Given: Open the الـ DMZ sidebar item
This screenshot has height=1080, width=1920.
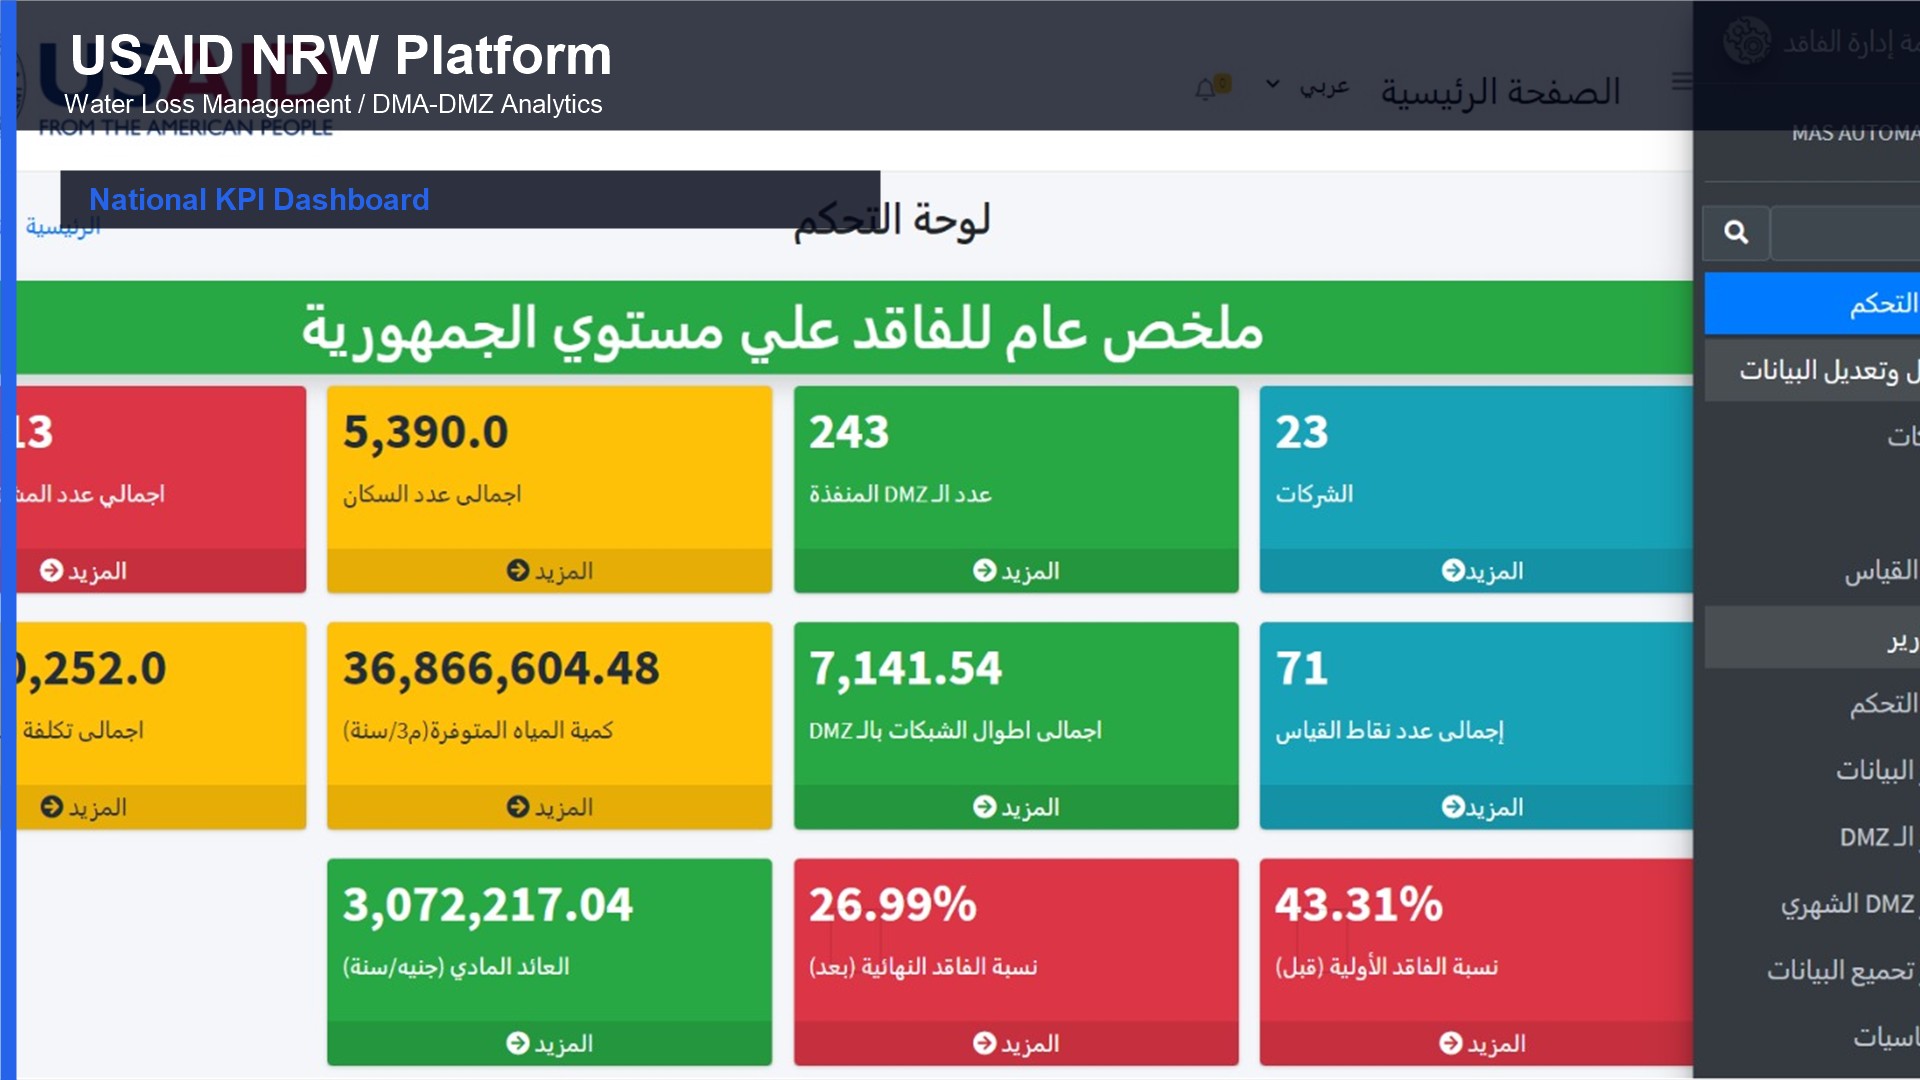Looking at the screenshot, I should 1878,837.
